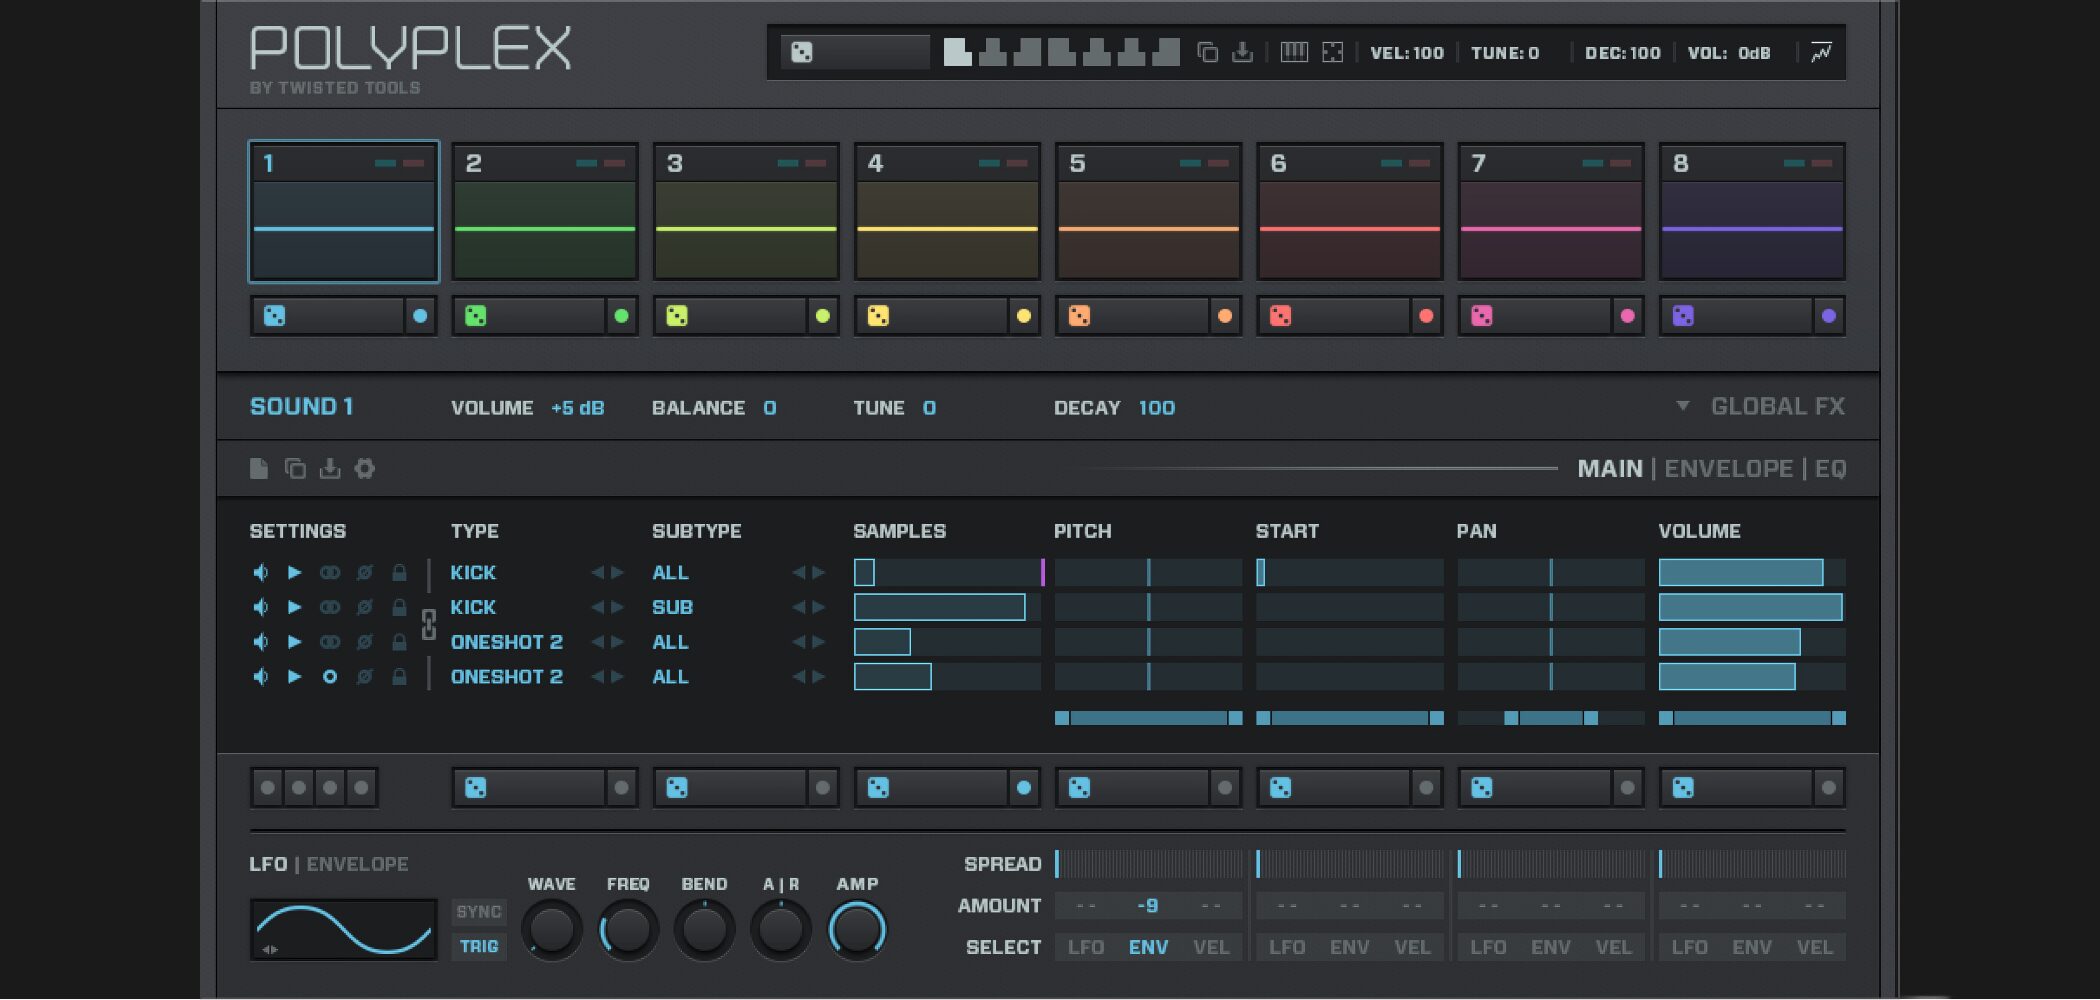Toggle sound 1 blue randomize lock dot

pos(420,316)
